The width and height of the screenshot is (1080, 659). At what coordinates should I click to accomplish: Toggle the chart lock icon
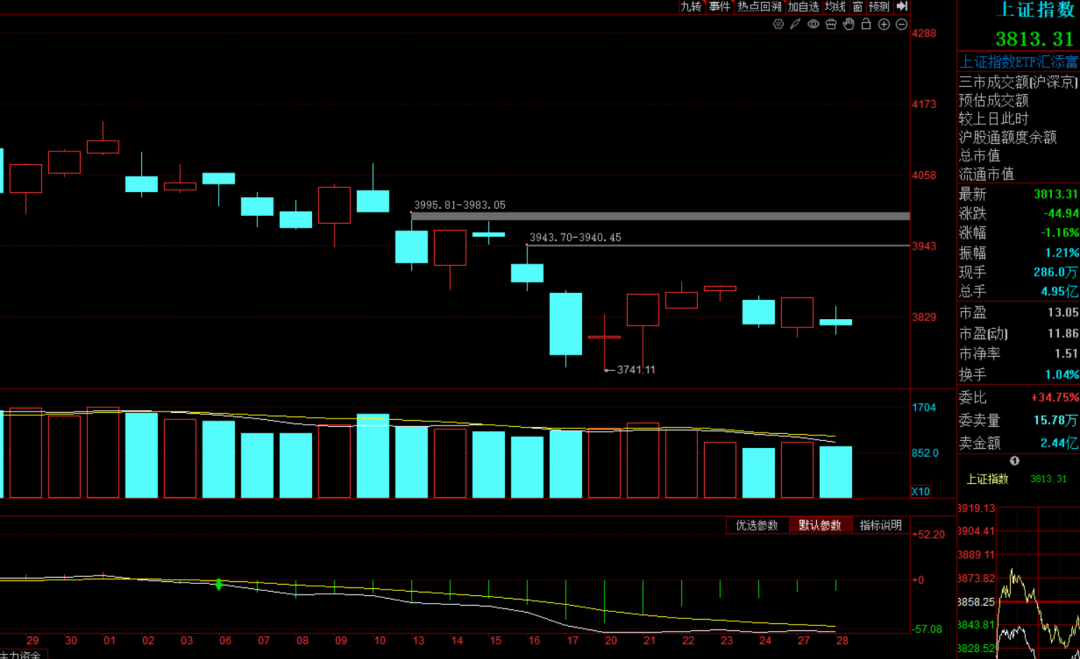(866, 24)
